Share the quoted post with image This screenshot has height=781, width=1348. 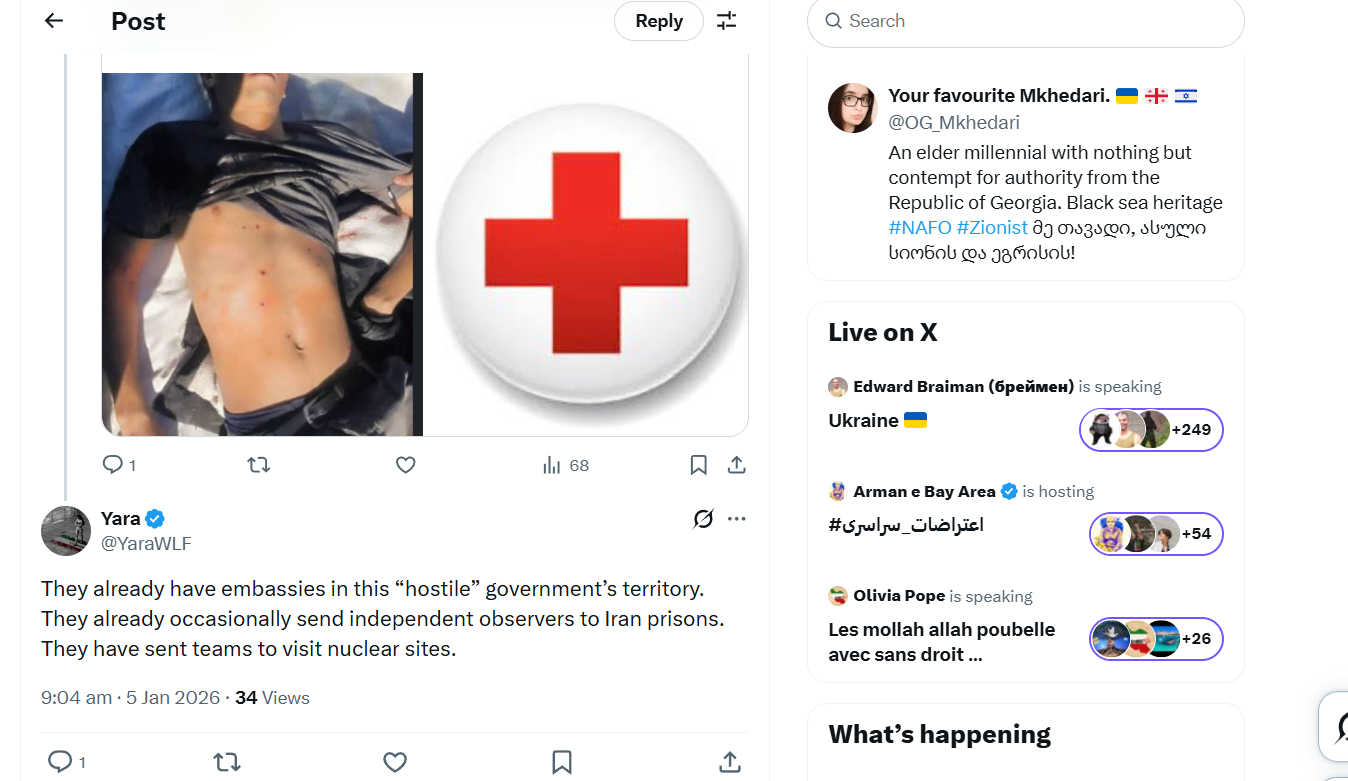(x=736, y=465)
